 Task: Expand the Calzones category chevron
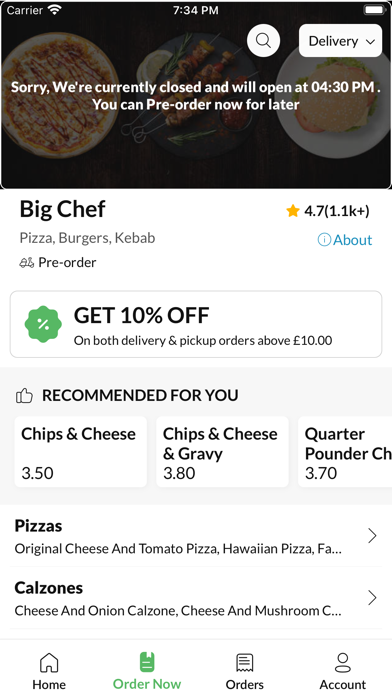click(372, 598)
